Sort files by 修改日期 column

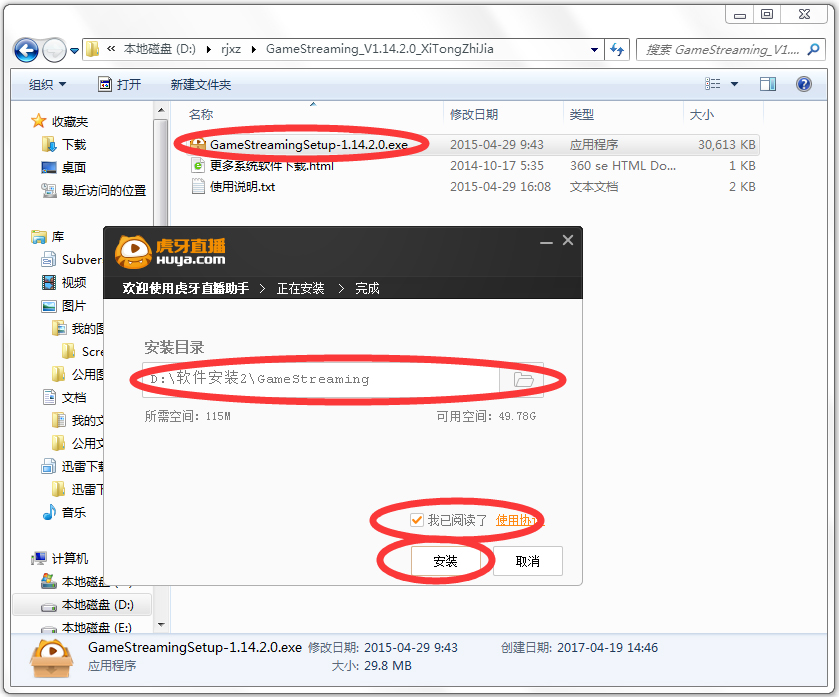(x=474, y=114)
